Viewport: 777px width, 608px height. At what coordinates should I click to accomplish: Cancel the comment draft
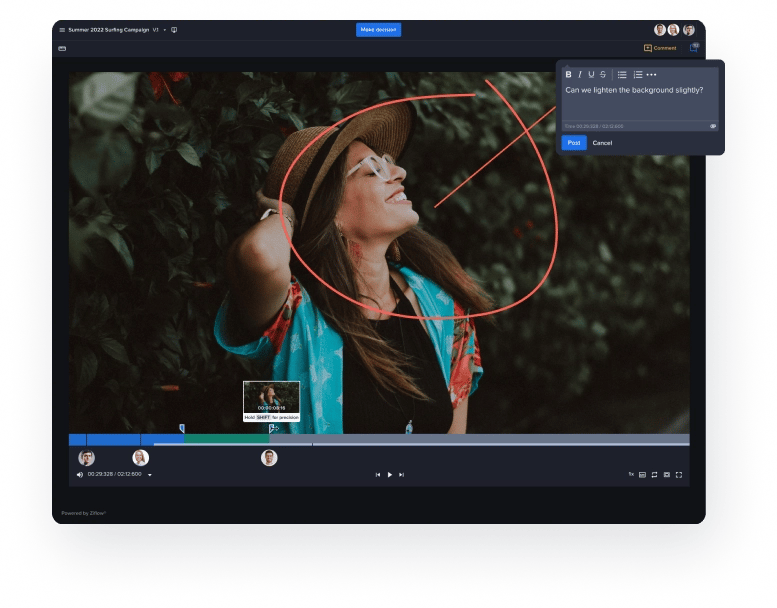(x=602, y=143)
